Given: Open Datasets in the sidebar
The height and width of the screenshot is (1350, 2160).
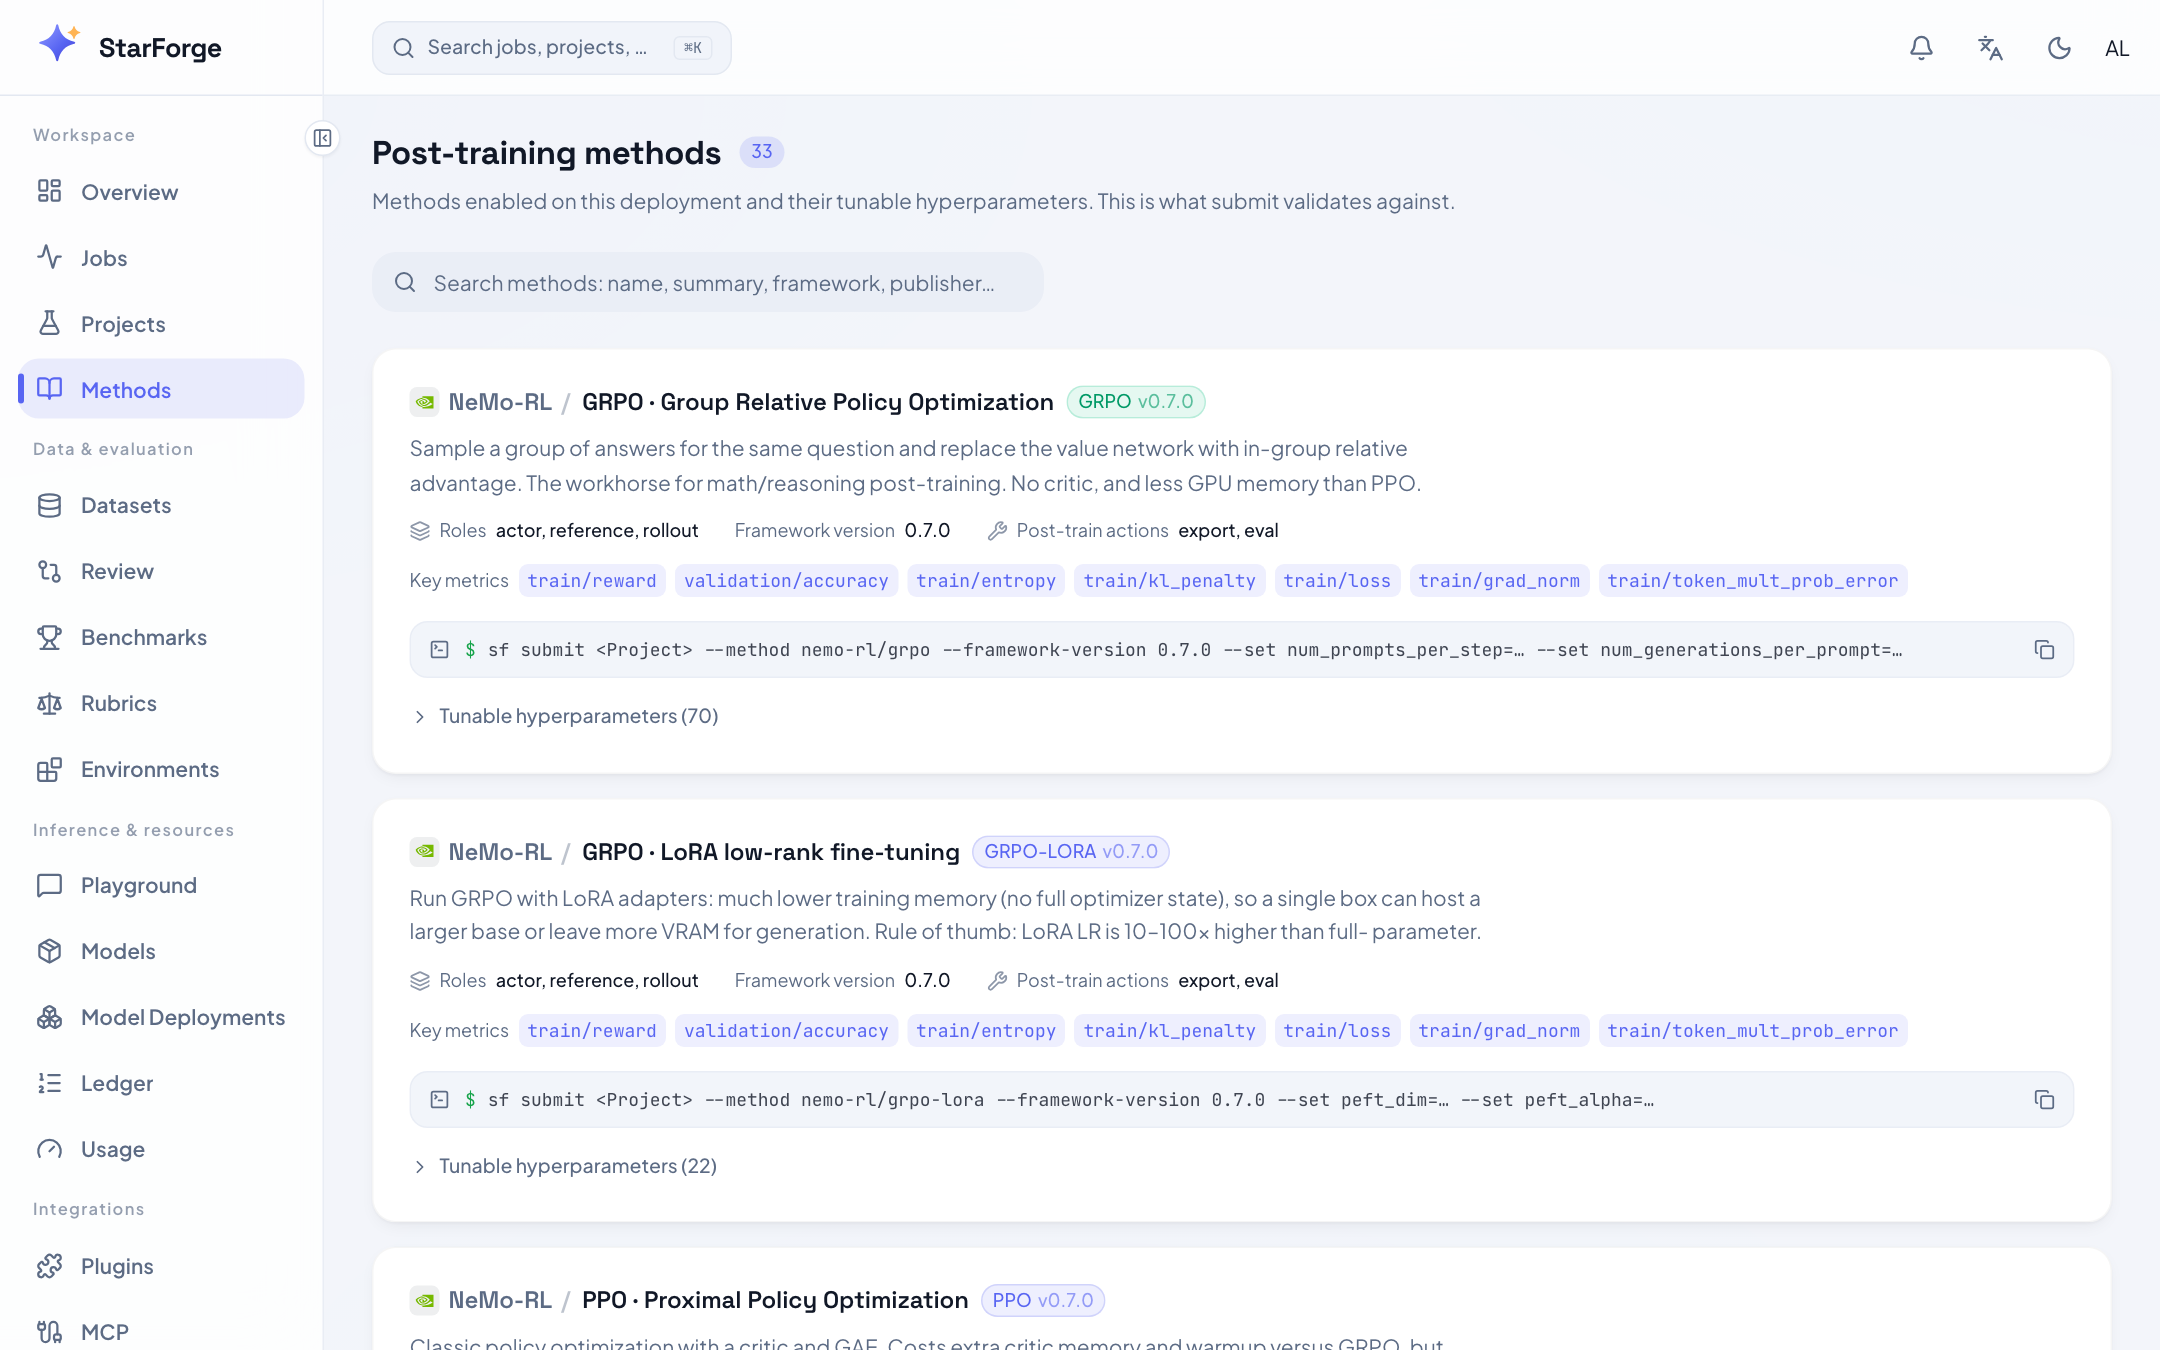Looking at the screenshot, I should pos(161,505).
